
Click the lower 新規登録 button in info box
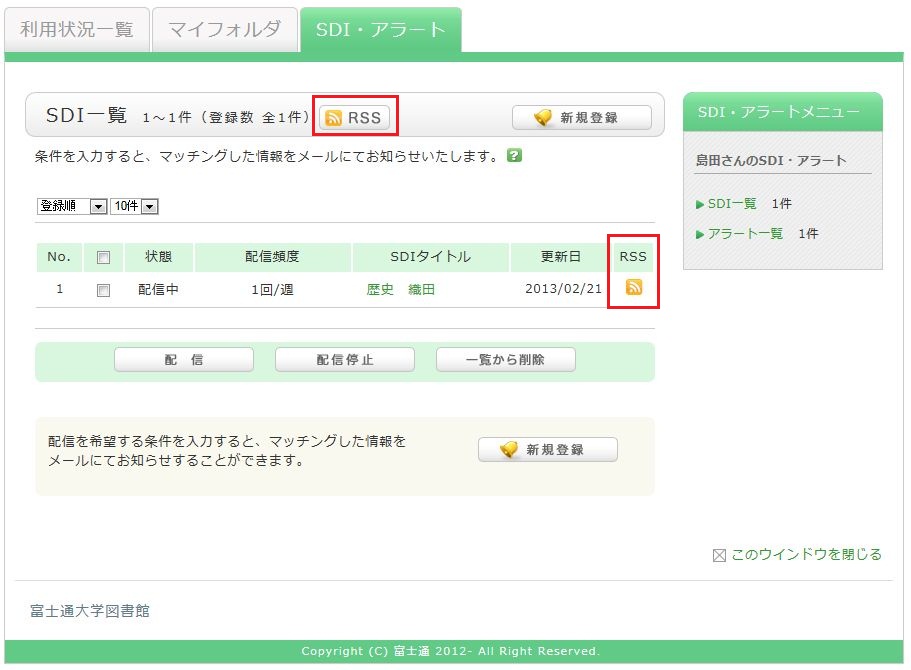(547, 450)
